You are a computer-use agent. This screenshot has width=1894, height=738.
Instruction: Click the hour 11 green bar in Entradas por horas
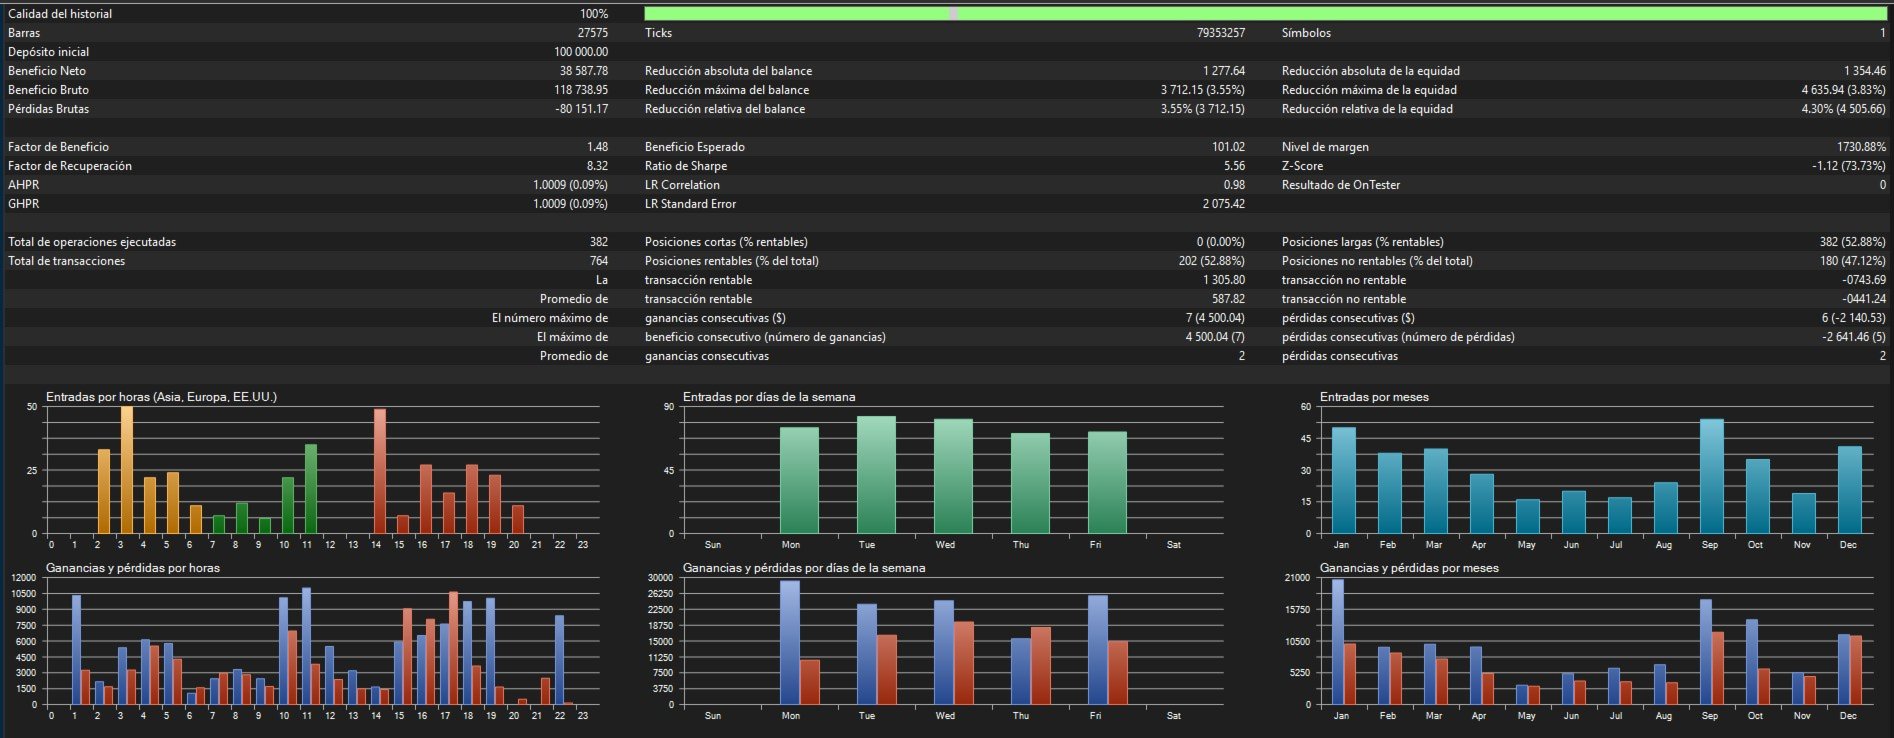pos(311,489)
